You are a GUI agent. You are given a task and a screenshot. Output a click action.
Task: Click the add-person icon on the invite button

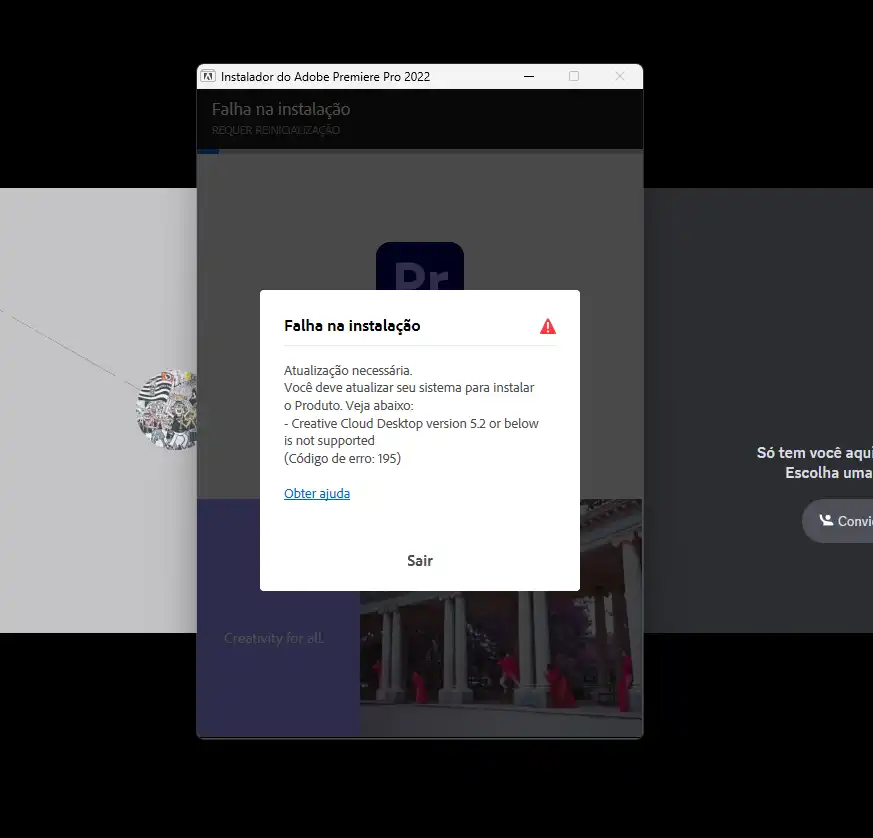pos(826,521)
